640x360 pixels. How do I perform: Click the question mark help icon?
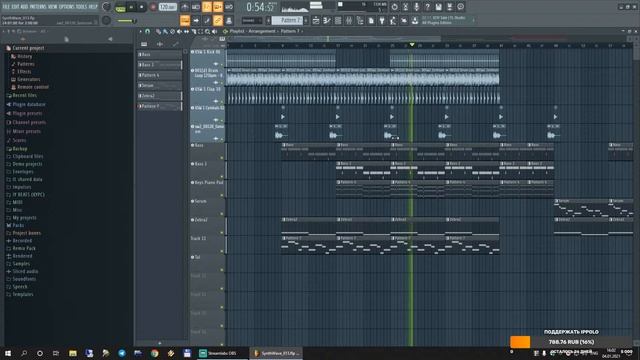pyautogui.click(x=427, y=7)
